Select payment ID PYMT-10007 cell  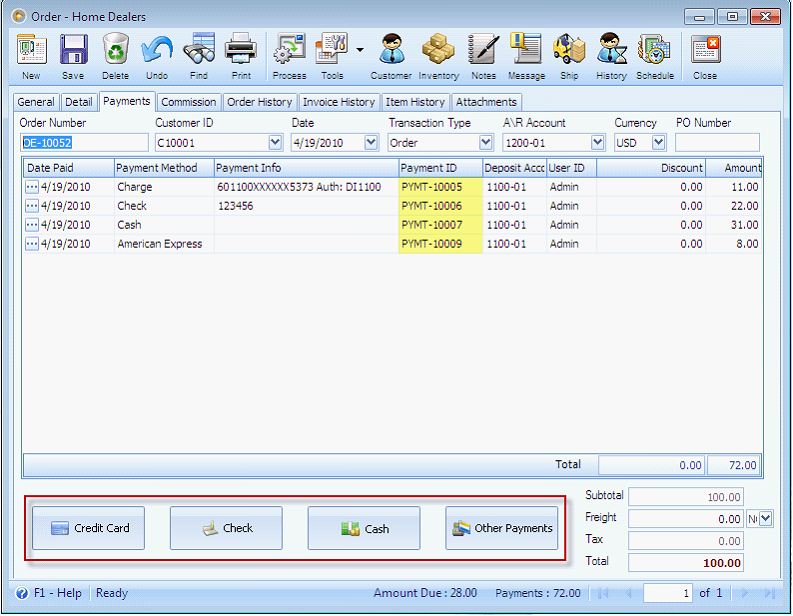[x=440, y=225]
